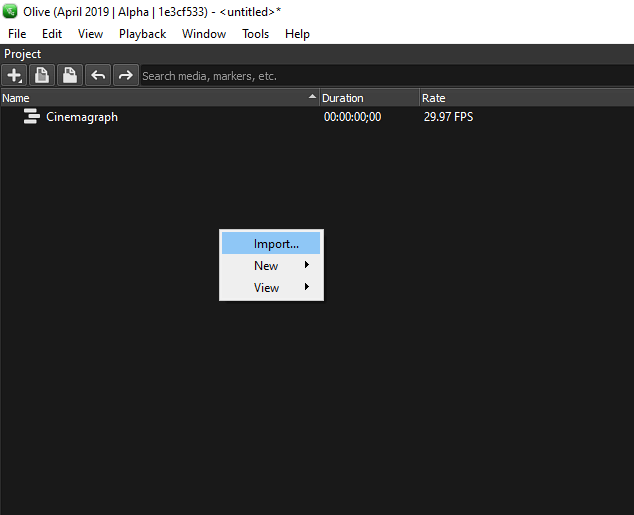Click the Redo arrow button
Screen dimensions: 634x515
tap(126, 75)
